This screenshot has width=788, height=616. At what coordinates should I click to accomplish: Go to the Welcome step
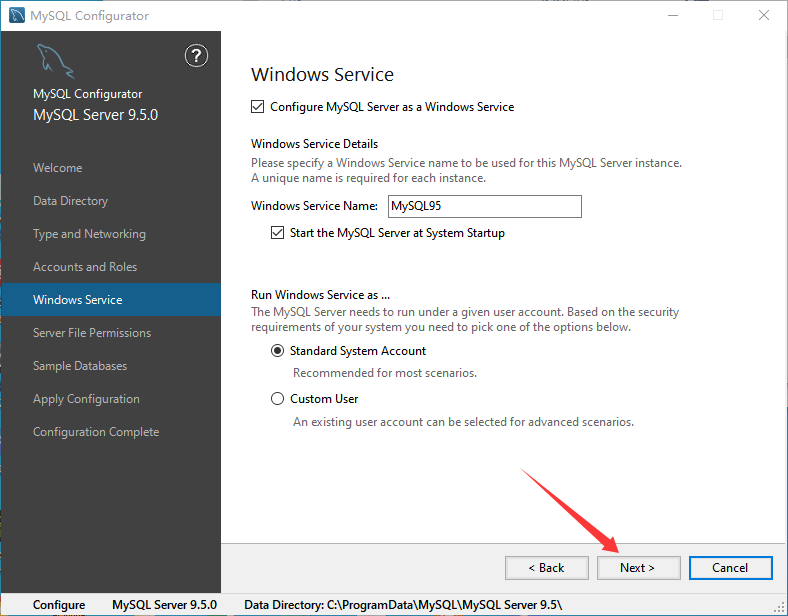pos(58,168)
